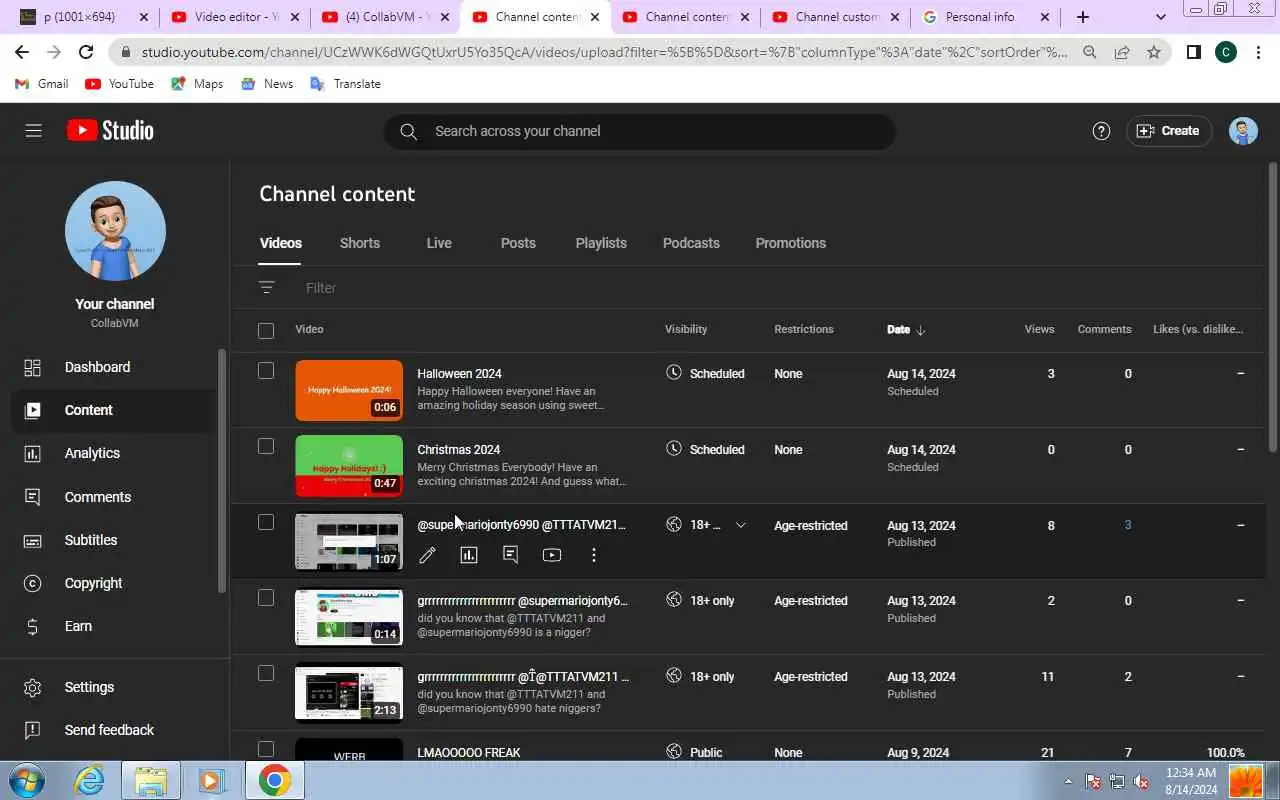Click the Halloween 2024 orange thumbnail
Screen dimensions: 1280x800
349,390
